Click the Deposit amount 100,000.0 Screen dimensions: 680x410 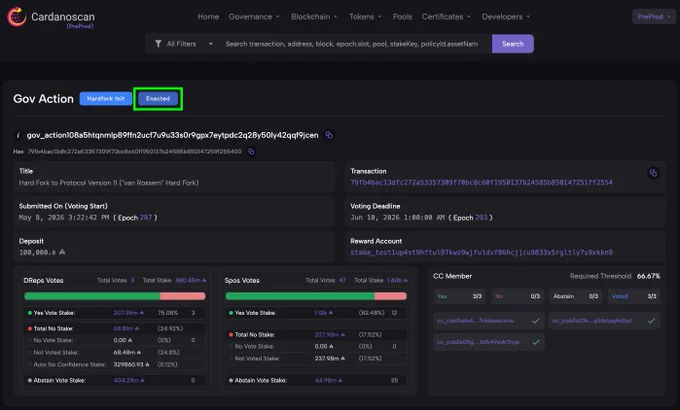(42, 253)
